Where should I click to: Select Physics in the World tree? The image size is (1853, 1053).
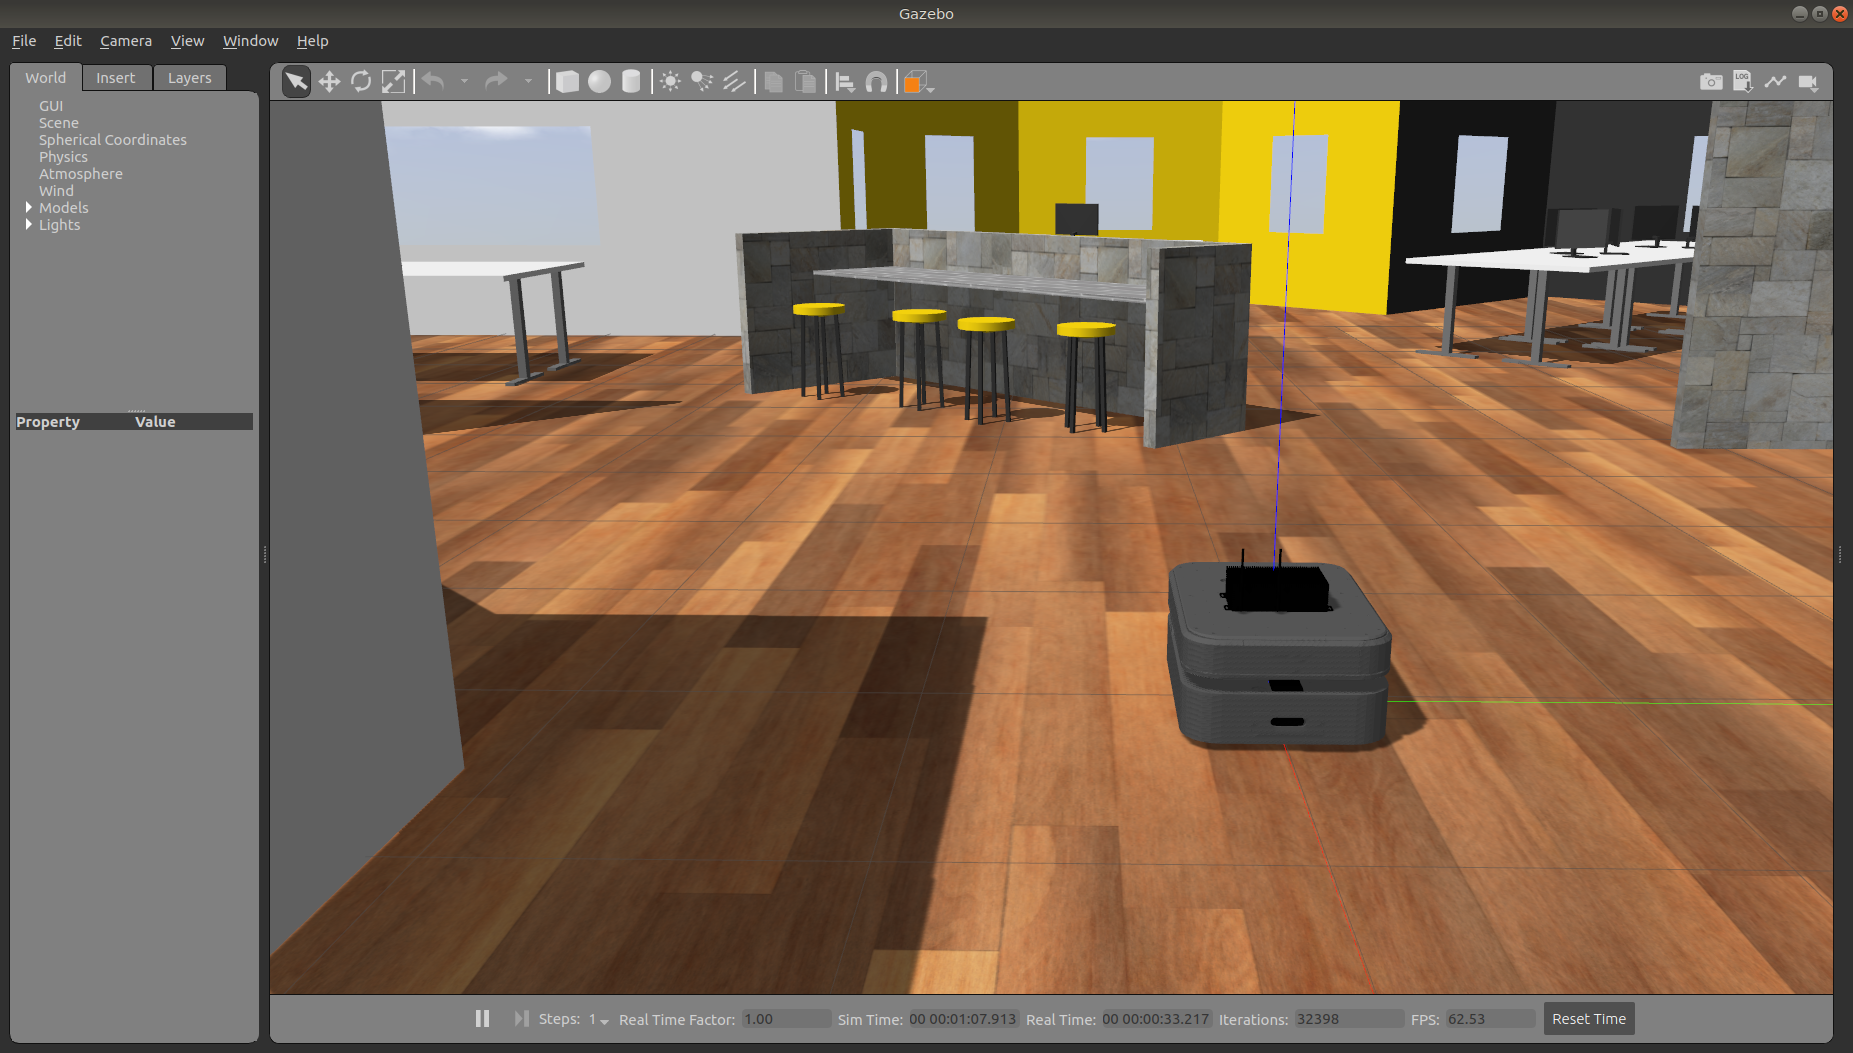click(x=63, y=157)
